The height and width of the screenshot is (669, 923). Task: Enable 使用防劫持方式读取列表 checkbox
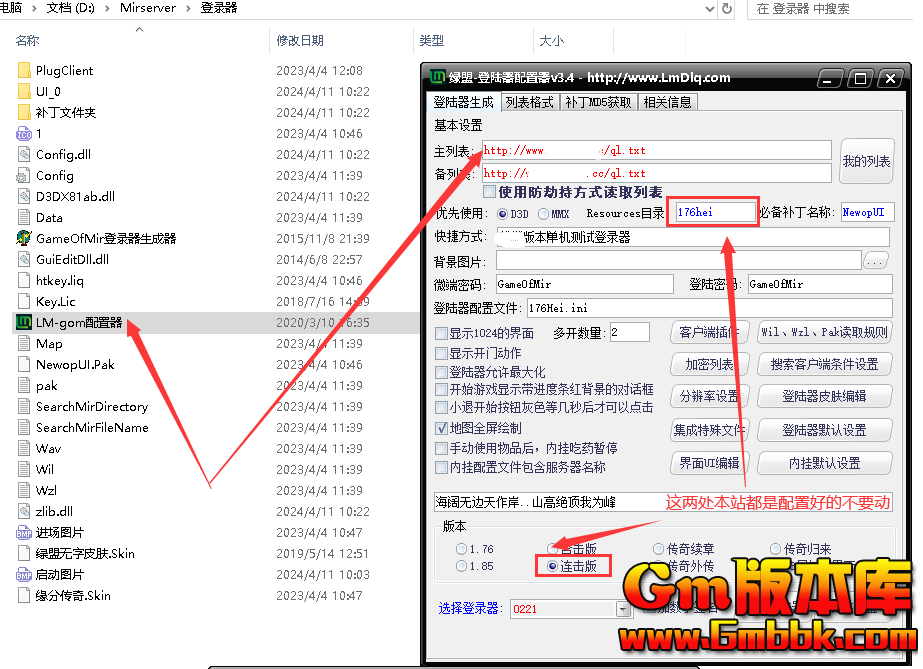click(490, 191)
